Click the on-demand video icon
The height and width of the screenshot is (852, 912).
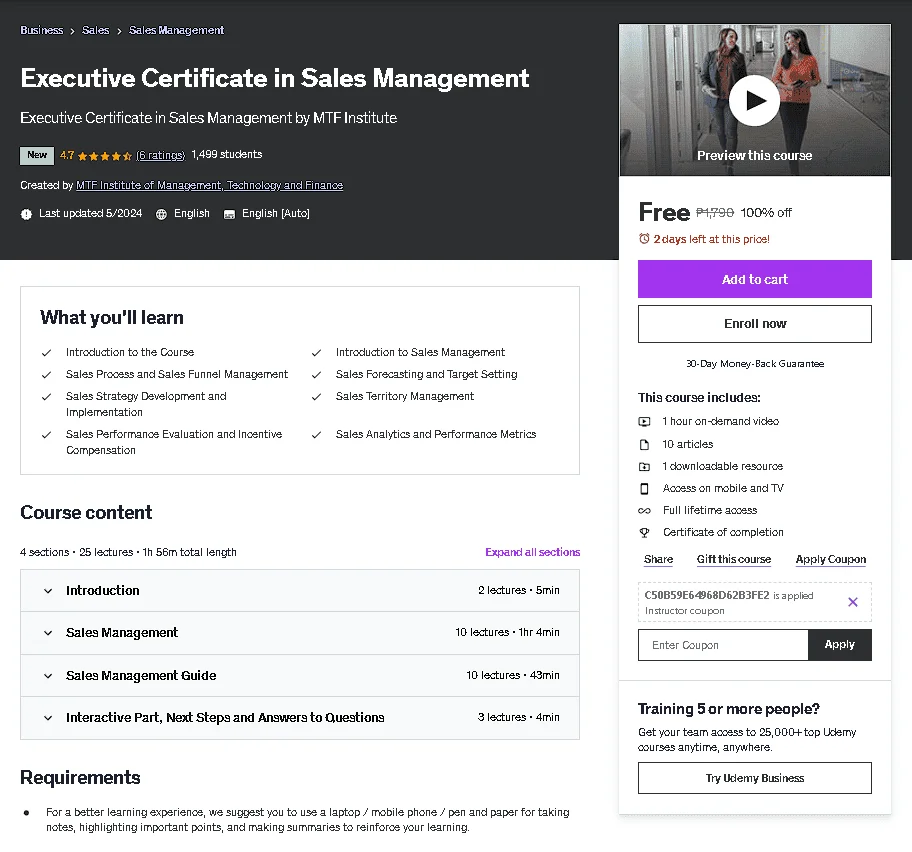tap(644, 421)
